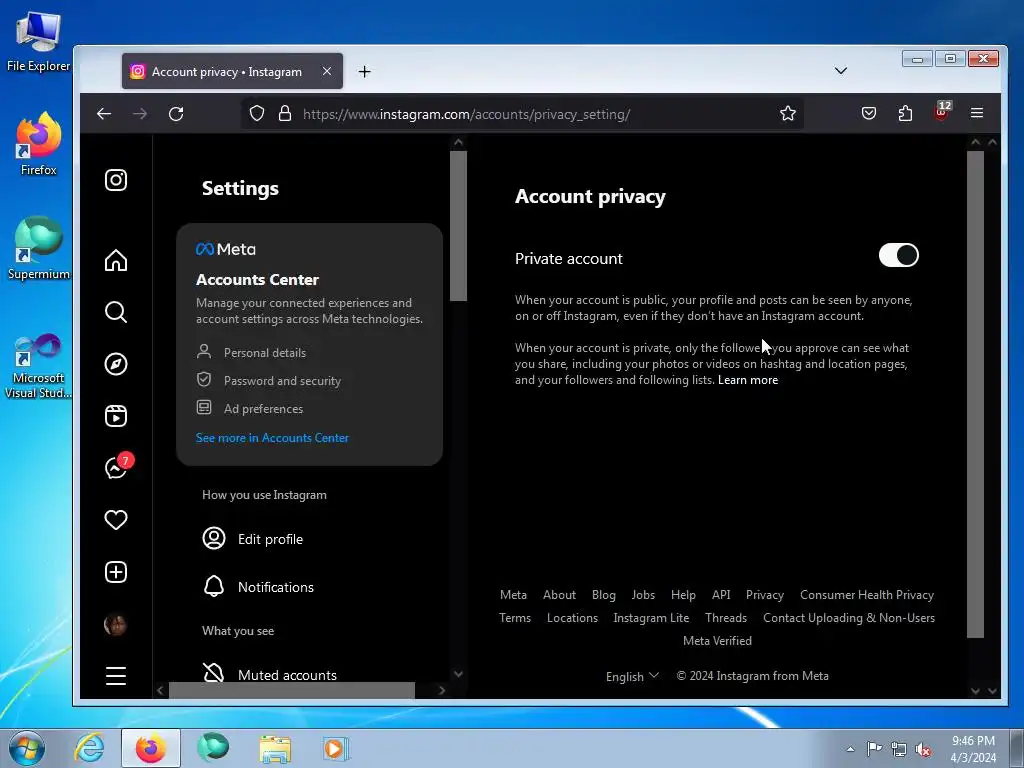This screenshot has height=768, width=1024.
Task: Click the Muted accounts crossed bell icon
Action: (214, 673)
